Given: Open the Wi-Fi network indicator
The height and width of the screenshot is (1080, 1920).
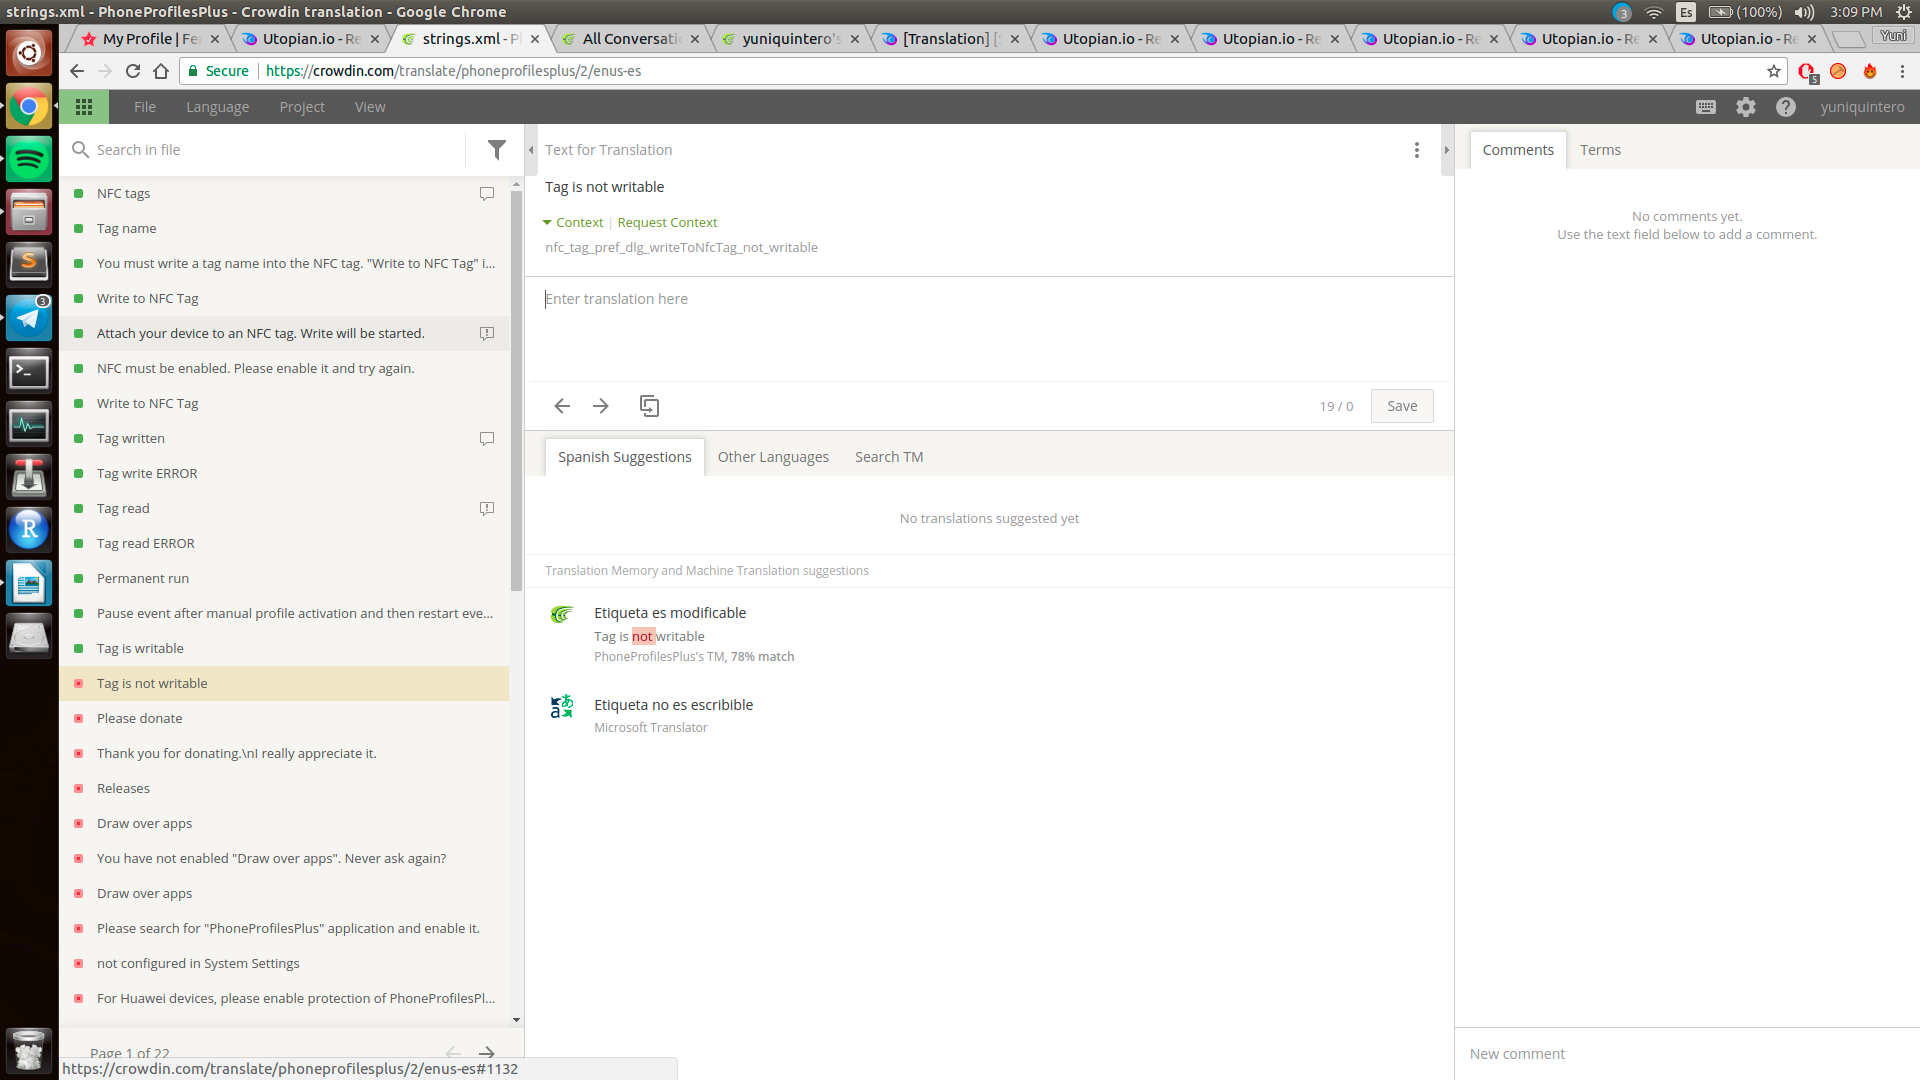Looking at the screenshot, I should click(x=1654, y=12).
